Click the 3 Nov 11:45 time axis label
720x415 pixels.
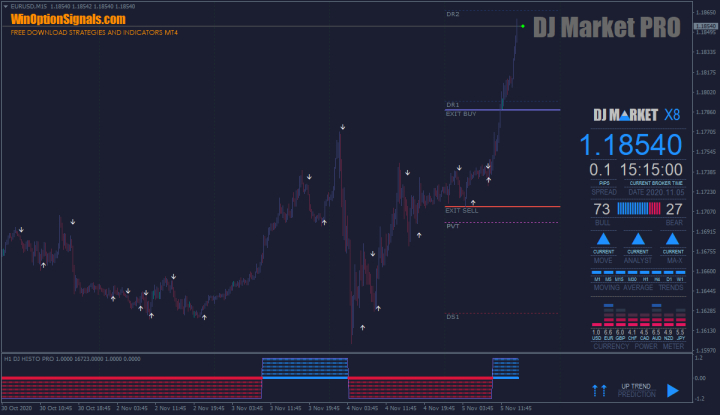(286, 408)
